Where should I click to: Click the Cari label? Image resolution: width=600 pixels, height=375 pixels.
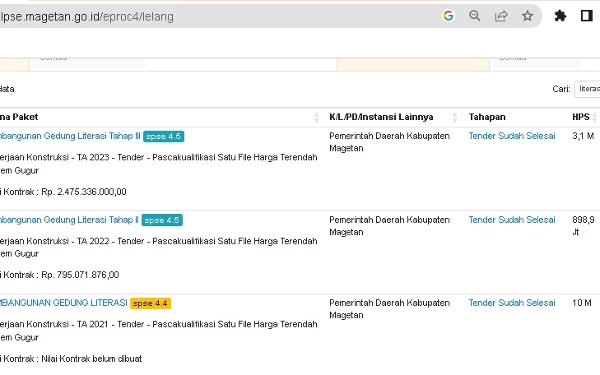(x=561, y=89)
